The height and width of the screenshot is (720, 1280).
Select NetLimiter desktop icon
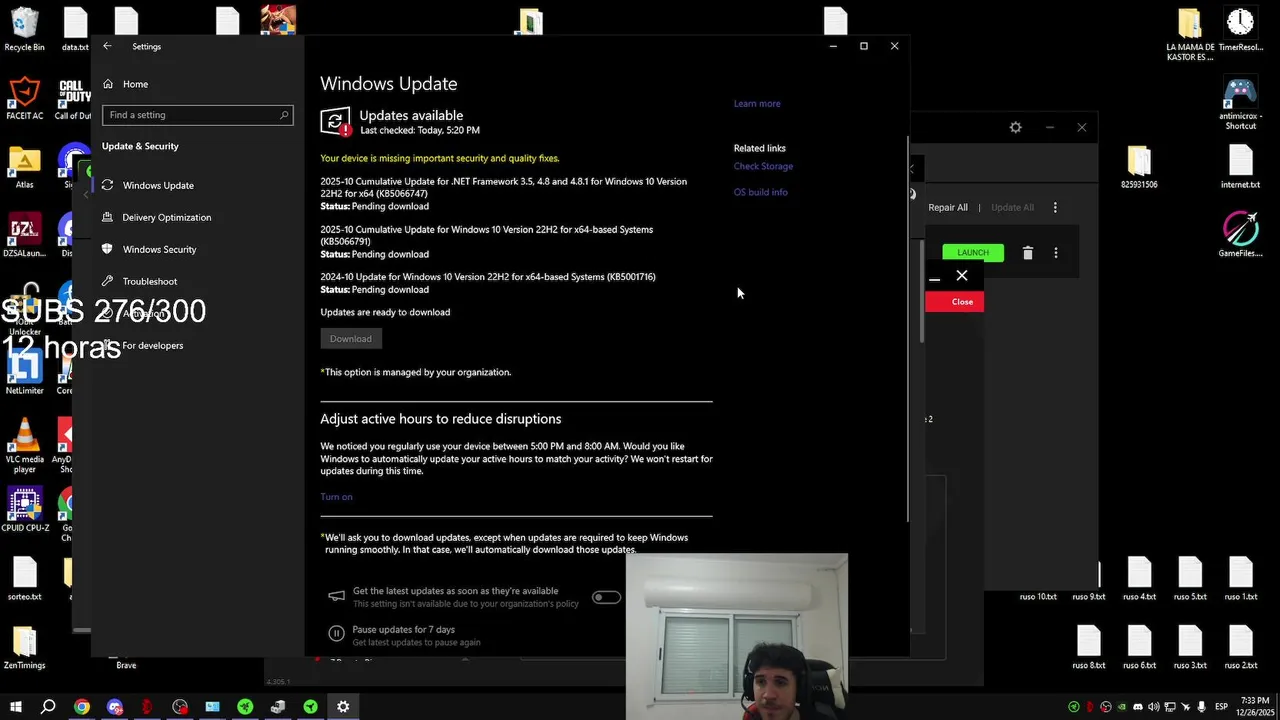coord(24,373)
